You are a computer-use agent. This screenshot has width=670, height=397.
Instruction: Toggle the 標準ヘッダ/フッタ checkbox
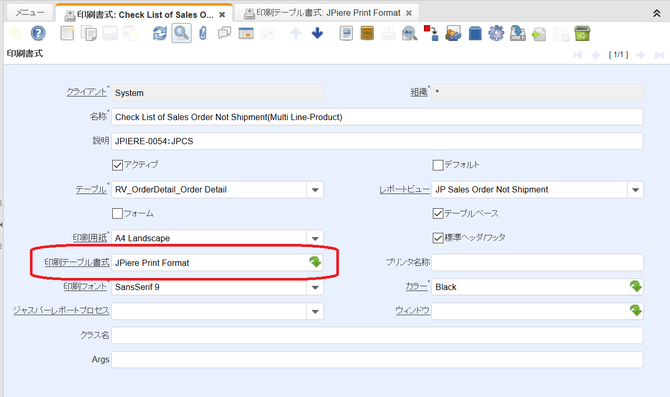click(x=438, y=238)
